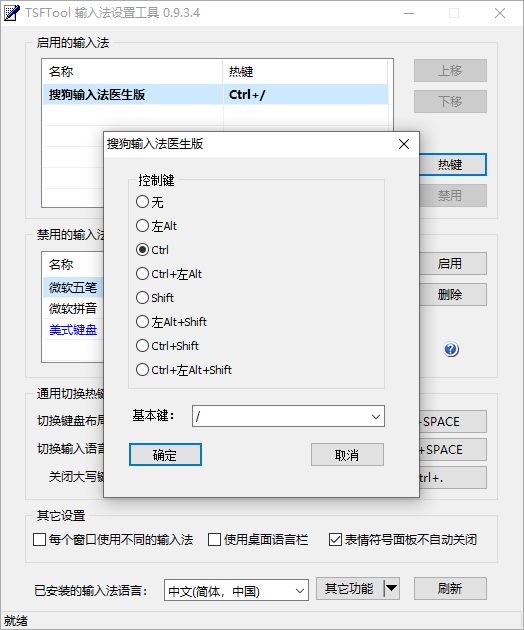This screenshot has width=524, height=630.
Task: Click the 刷新 button
Action: coord(450,589)
